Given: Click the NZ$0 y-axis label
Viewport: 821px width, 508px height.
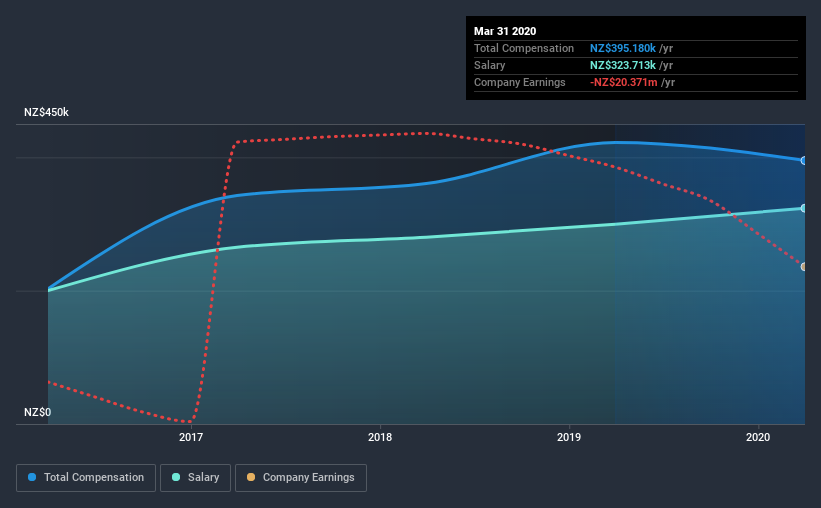Looking at the screenshot, I should (x=37, y=412).
